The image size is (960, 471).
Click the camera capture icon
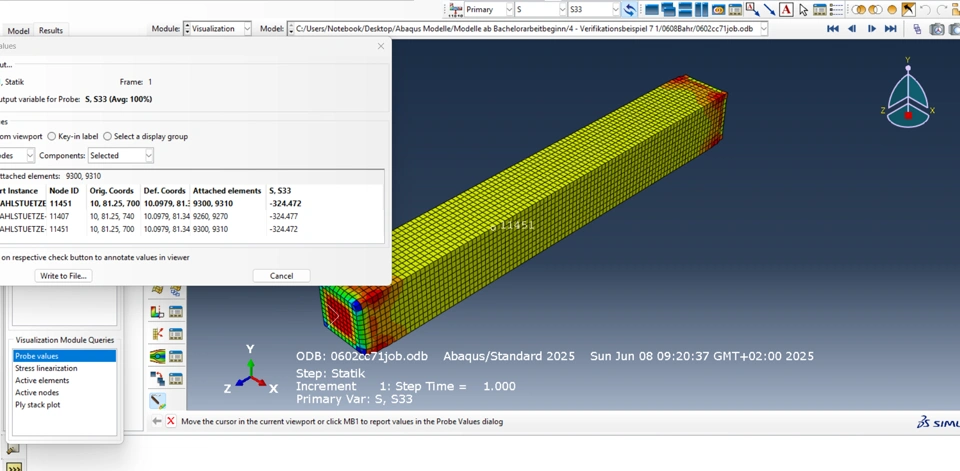coord(937,29)
